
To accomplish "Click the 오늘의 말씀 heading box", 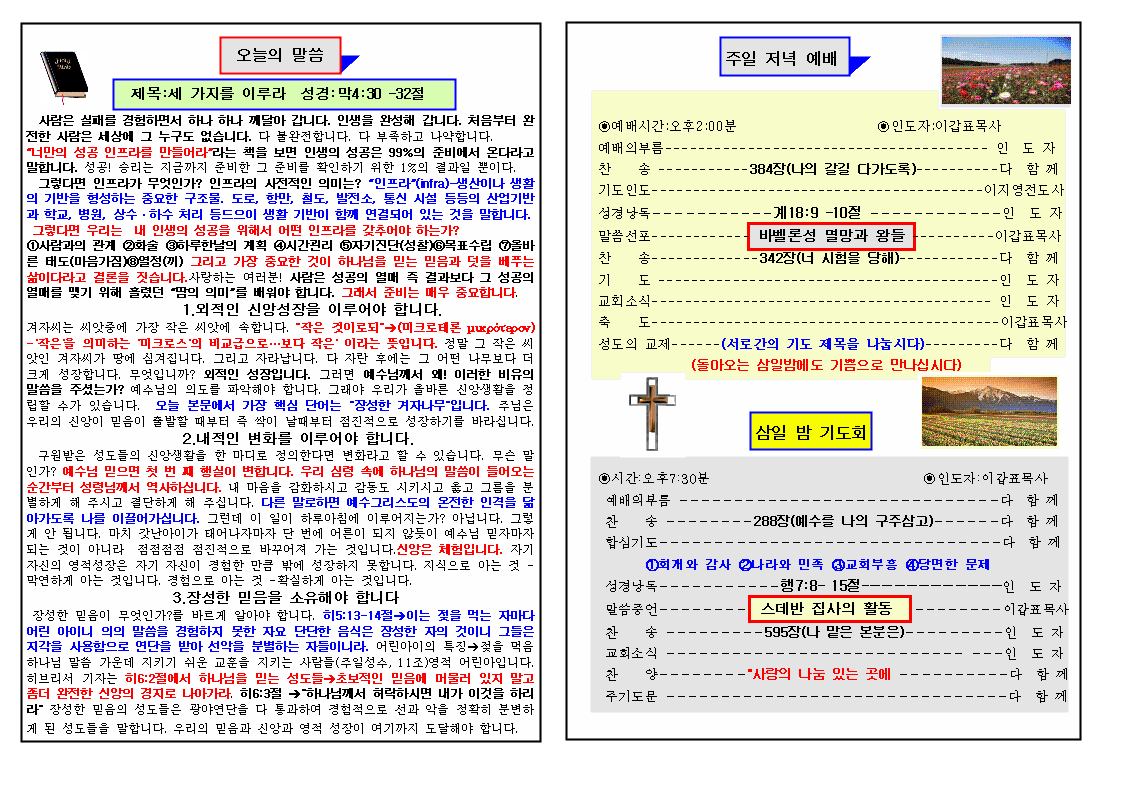I will 280,56.
